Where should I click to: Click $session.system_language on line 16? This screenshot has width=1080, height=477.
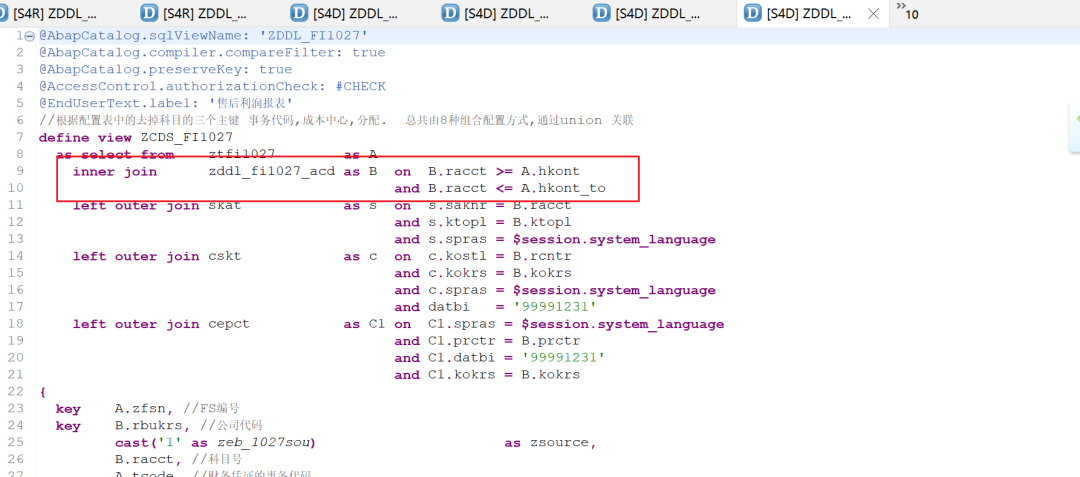[614, 290]
